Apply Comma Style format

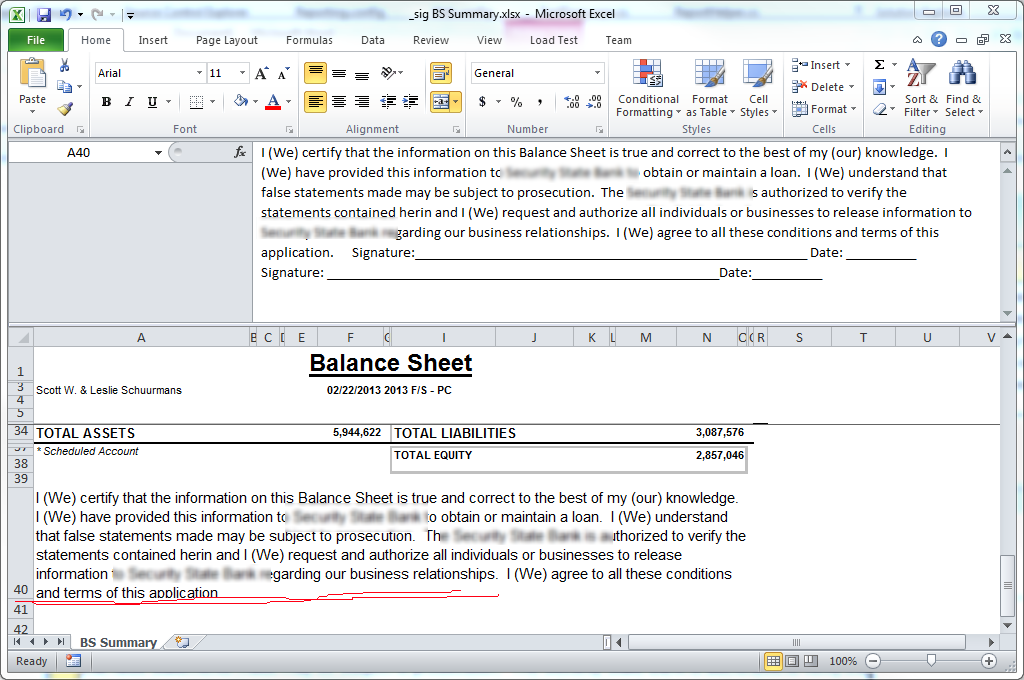(539, 102)
